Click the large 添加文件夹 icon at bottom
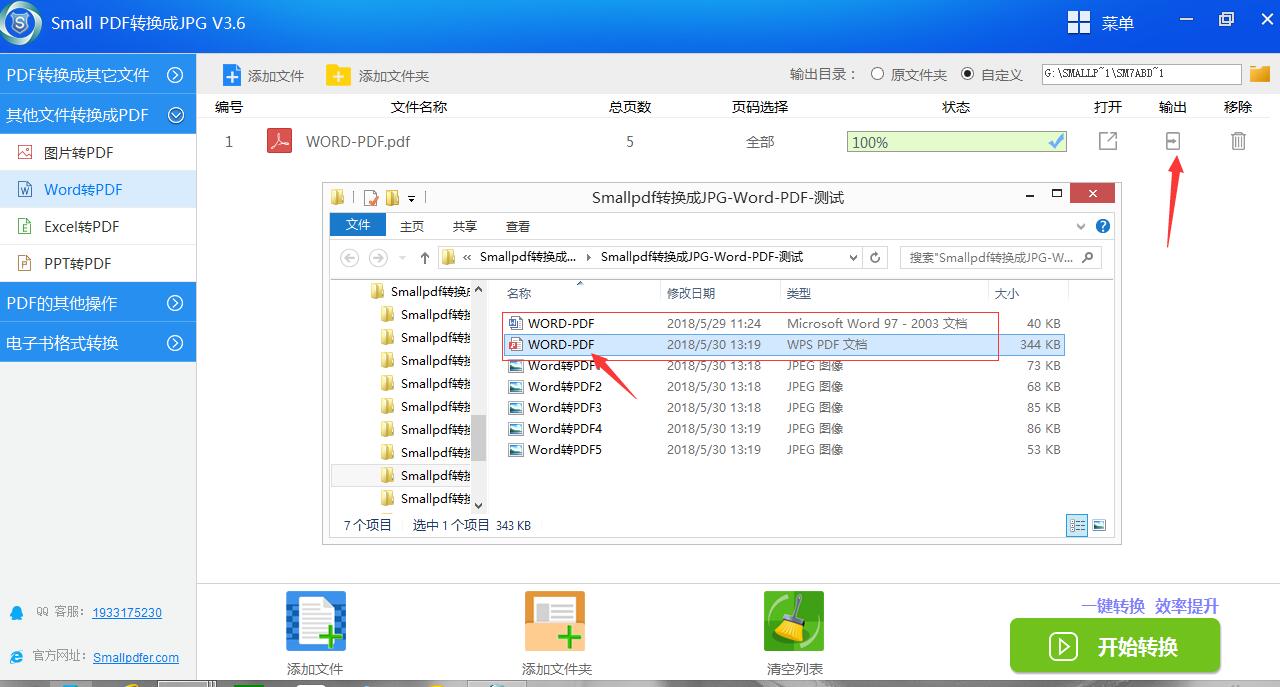The height and width of the screenshot is (687, 1280). [555, 621]
